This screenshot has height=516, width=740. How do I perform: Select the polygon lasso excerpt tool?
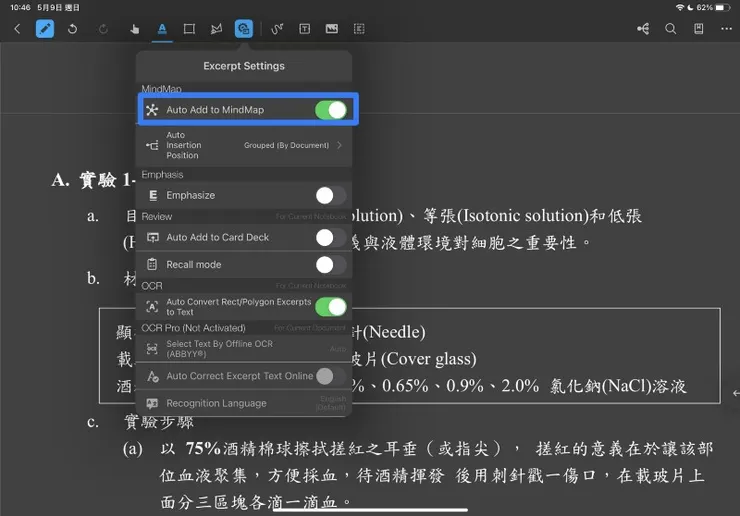coord(216,29)
